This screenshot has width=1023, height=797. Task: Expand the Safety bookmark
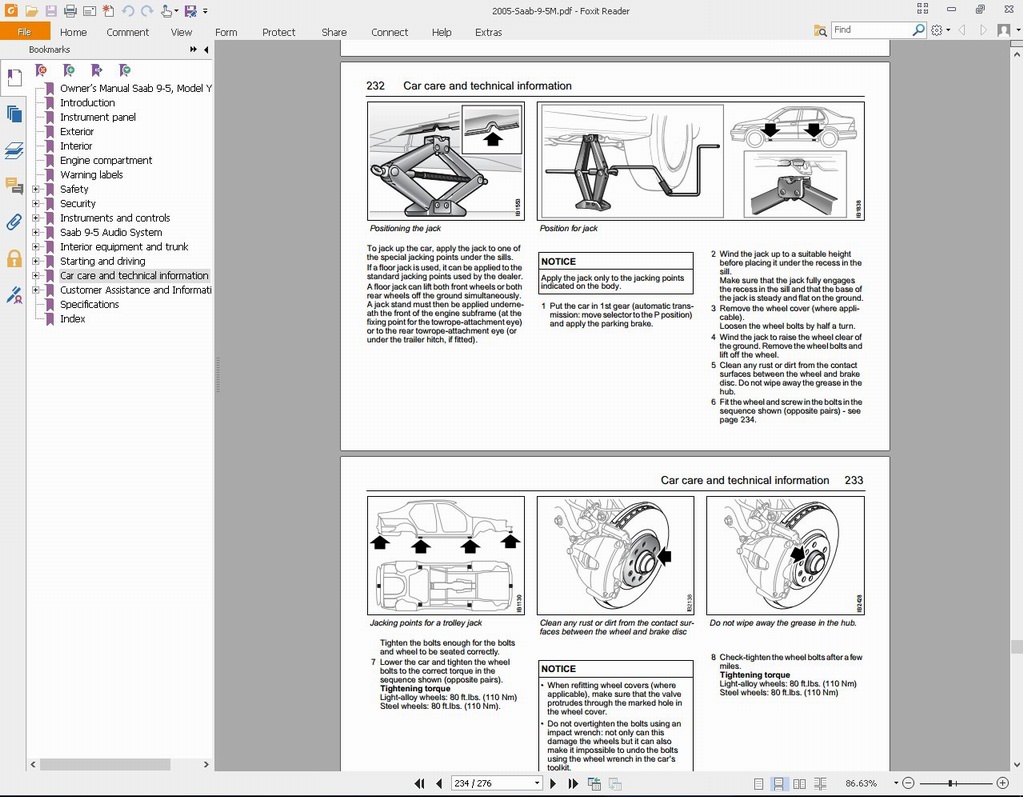pyautogui.click(x=36, y=189)
